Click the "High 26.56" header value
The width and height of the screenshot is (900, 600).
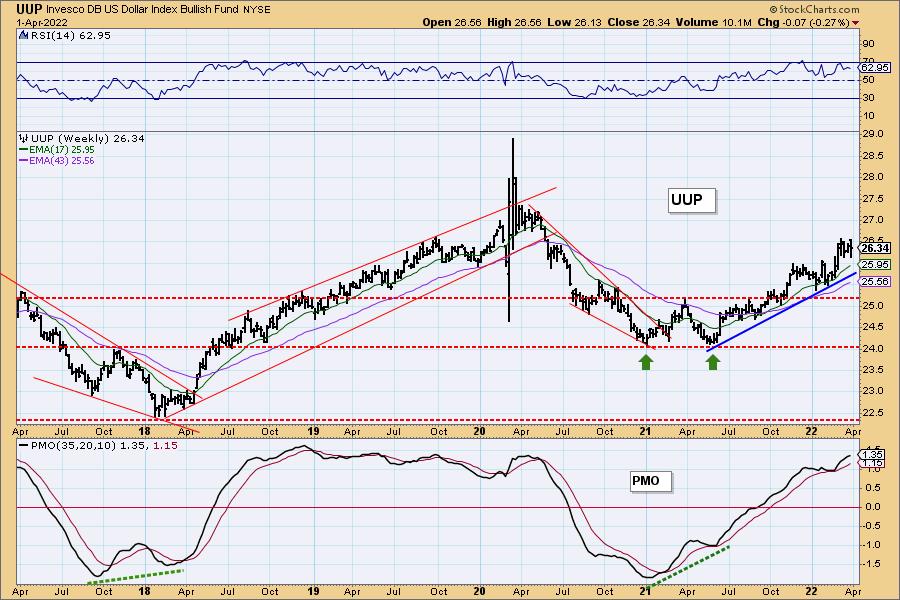(x=514, y=22)
